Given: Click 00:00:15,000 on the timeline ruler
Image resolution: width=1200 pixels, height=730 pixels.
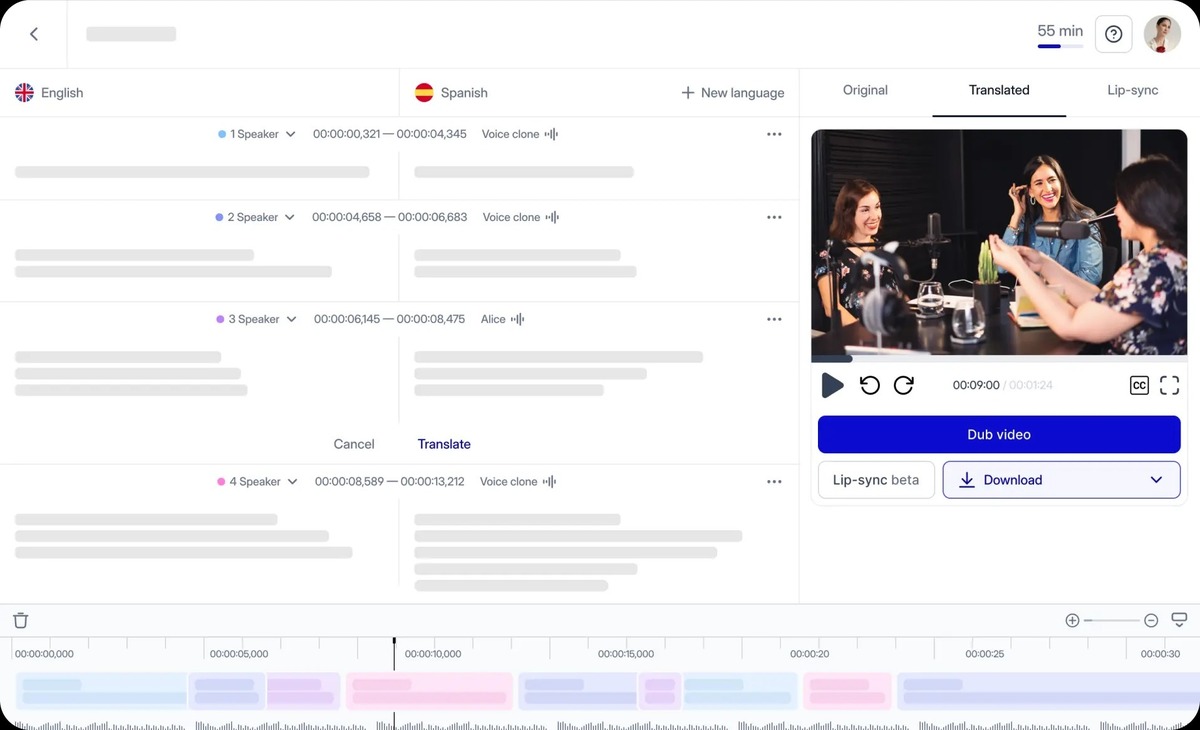Looking at the screenshot, I should [626, 654].
